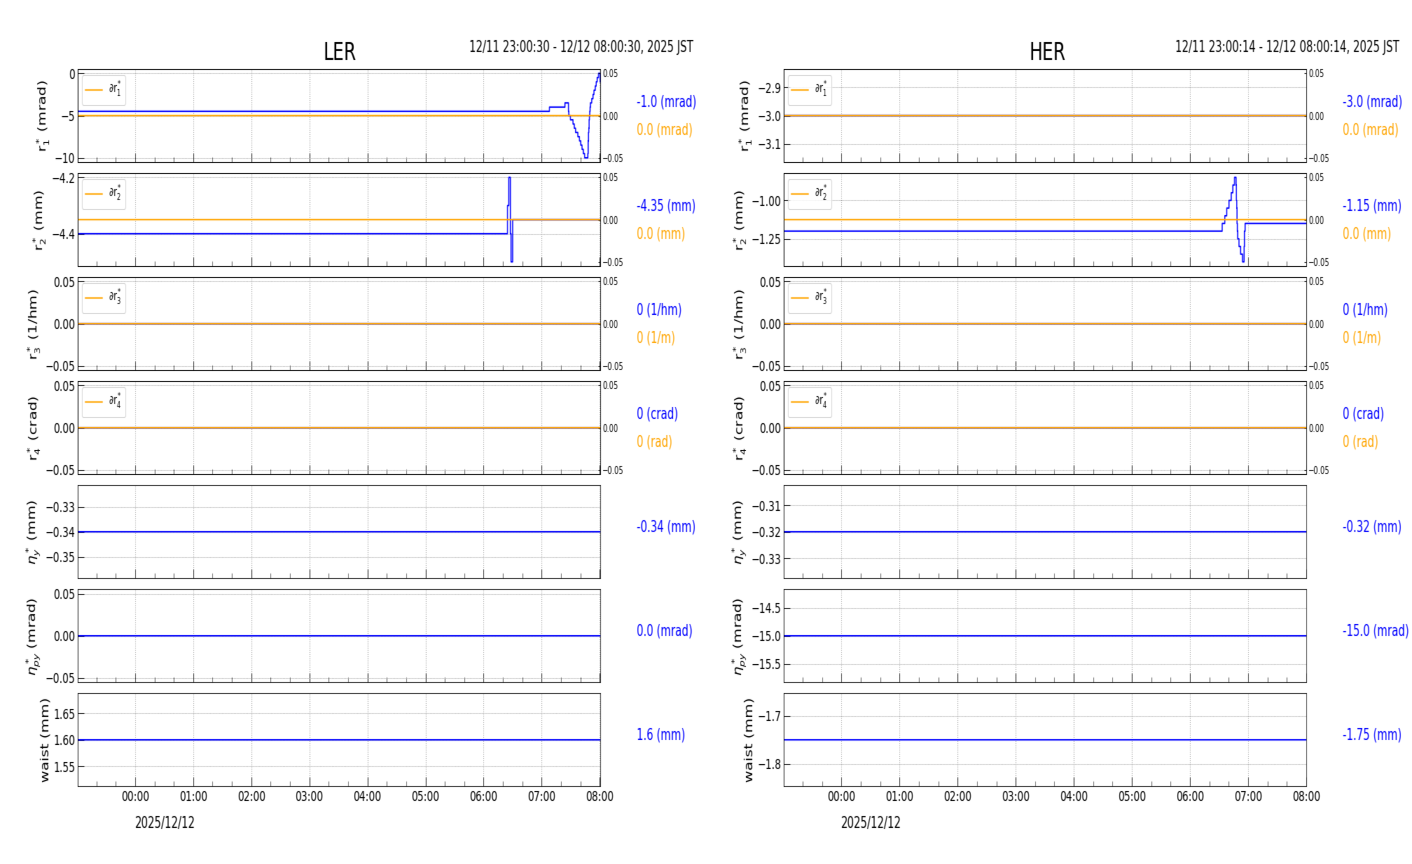Click the 03:00 time tick under LER
Screen dimensions: 1412x864
point(310,797)
